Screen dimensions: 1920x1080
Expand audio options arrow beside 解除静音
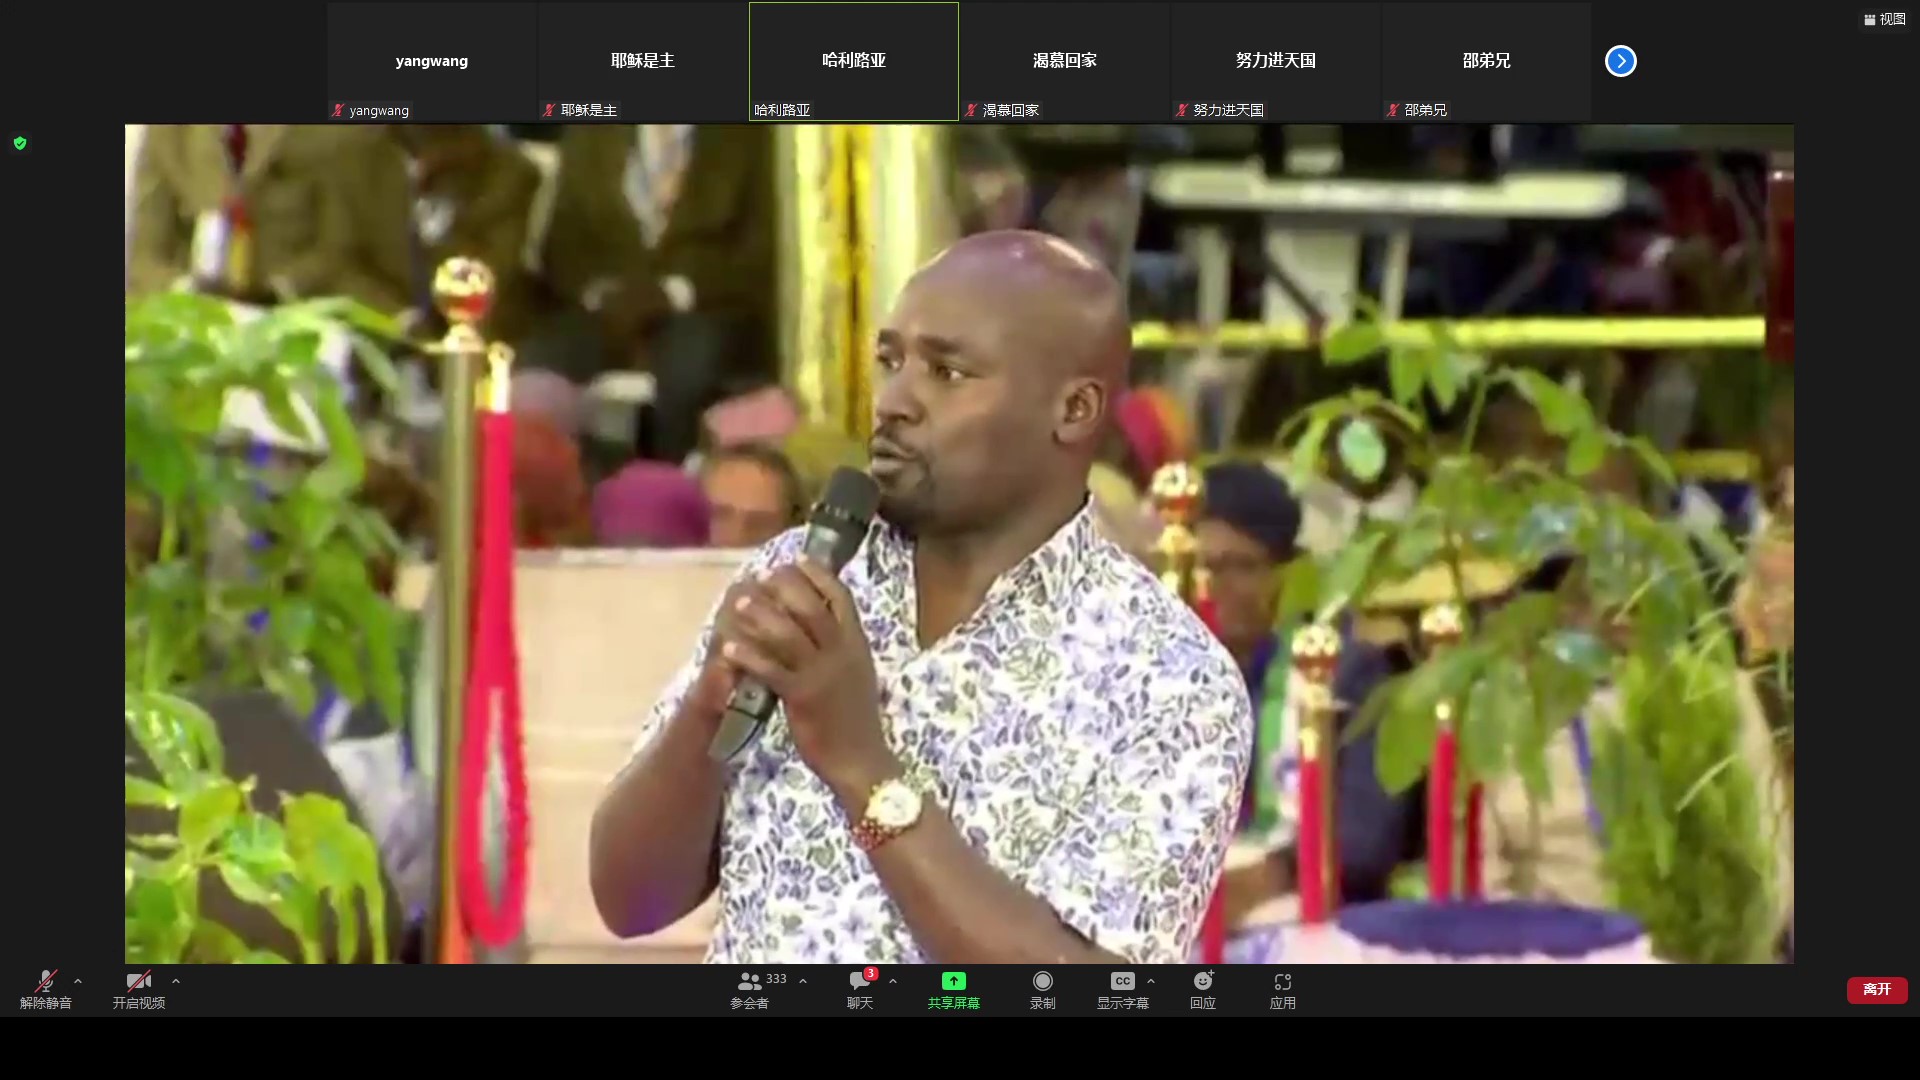[78, 981]
